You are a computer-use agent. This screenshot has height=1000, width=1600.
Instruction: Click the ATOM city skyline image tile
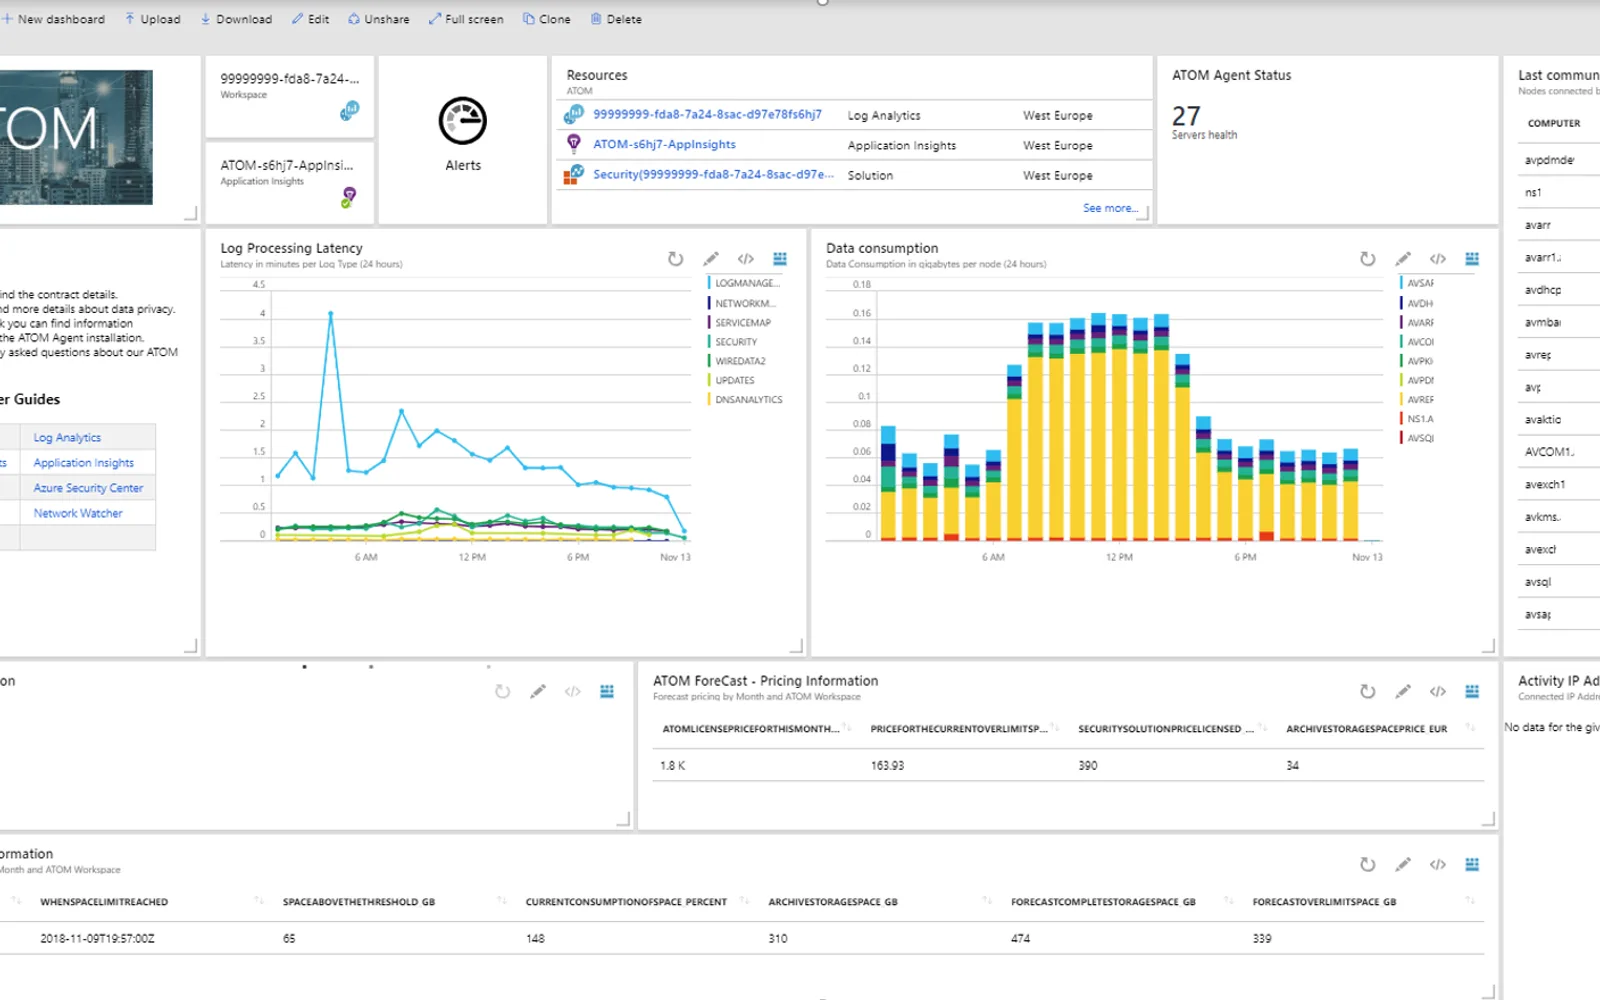(x=76, y=137)
